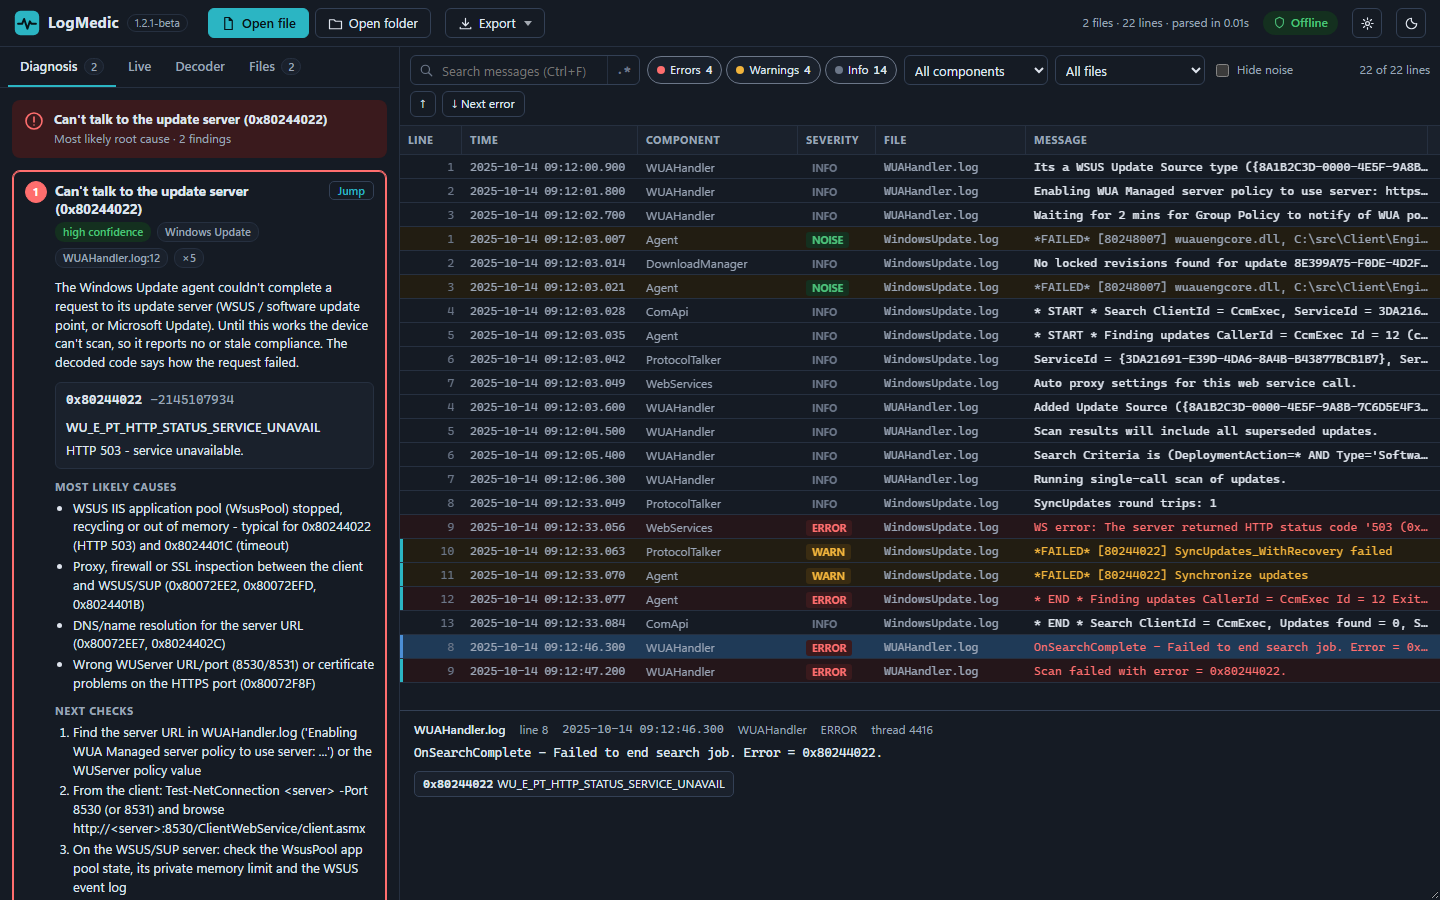Jump to previous error with up arrow
The height and width of the screenshot is (900, 1440).
[423, 104]
